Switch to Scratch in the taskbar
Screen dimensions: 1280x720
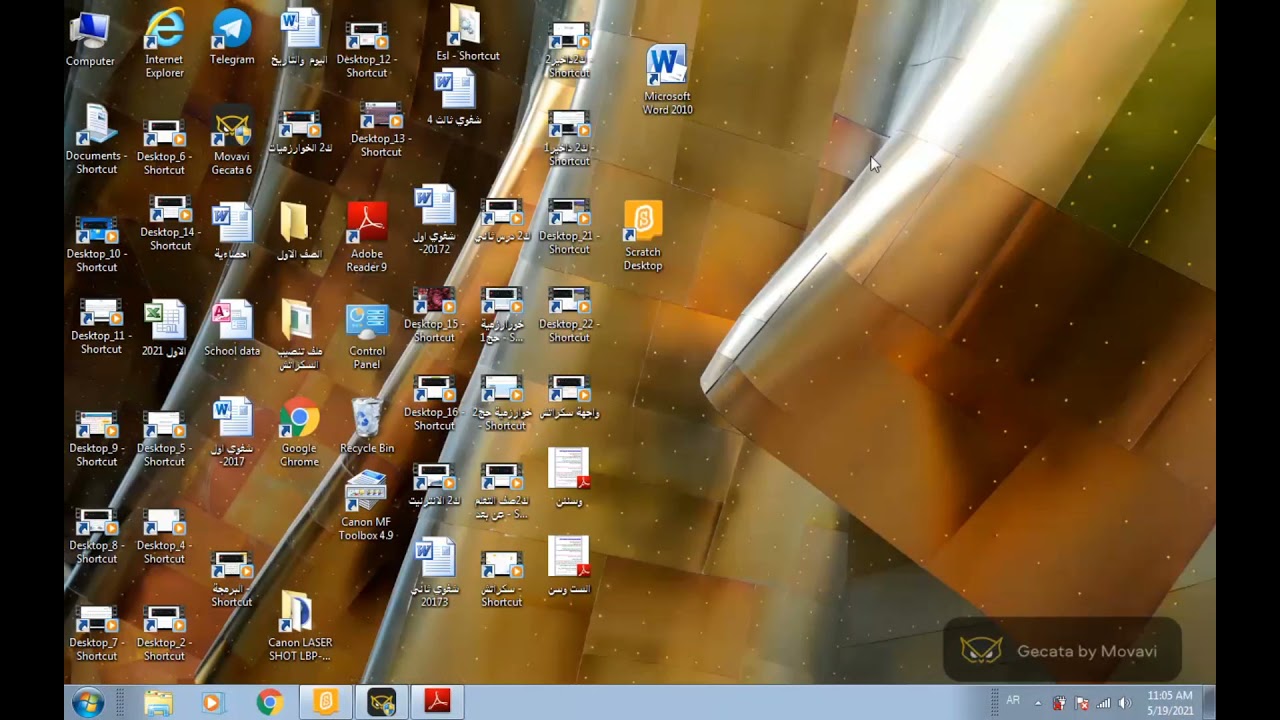coord(325,703)
